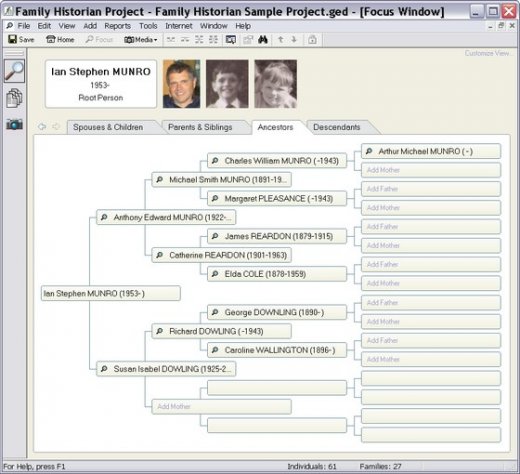Switch to the Parents & Siblings tab
The height and width of the screenshot is (474, 520).
(200, 127)
